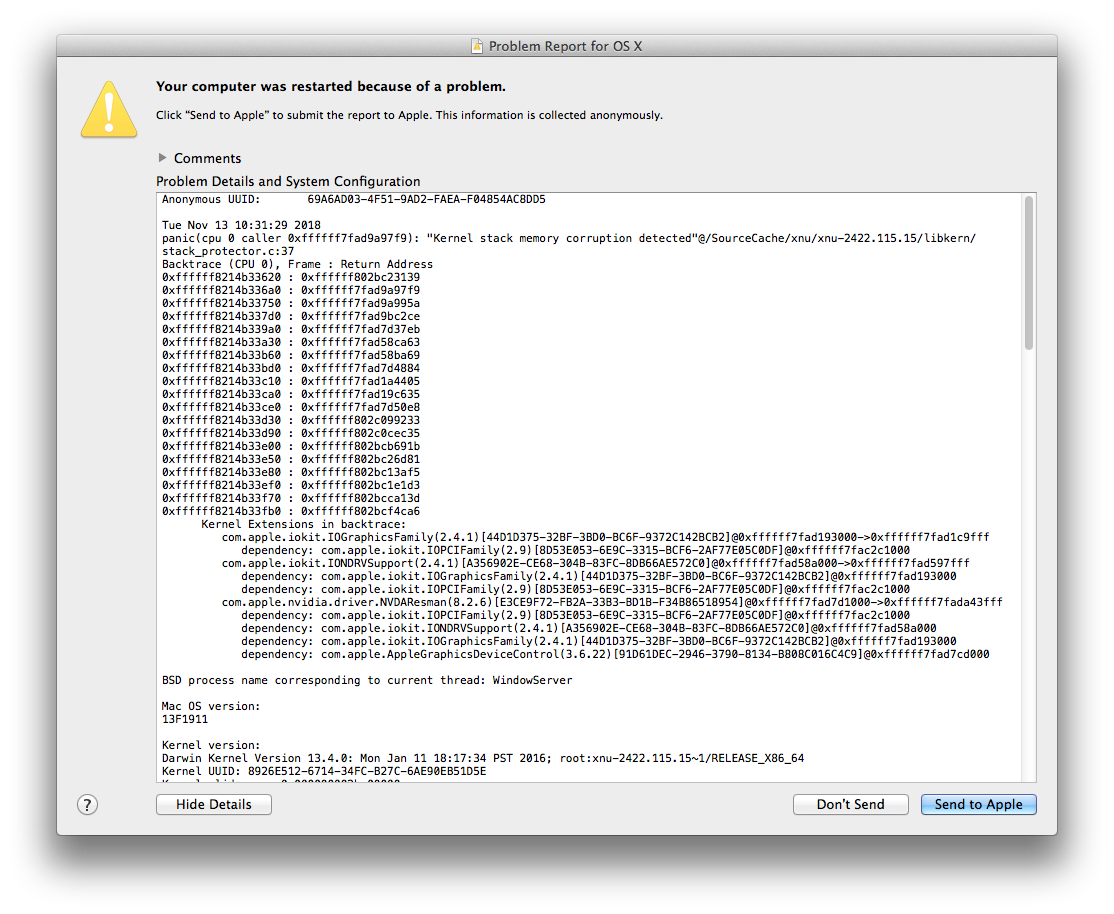Viewport: 1114px width, 914px height.
Task: Click backtrace row 0xffffff8214b33e50
Action: (291, 459)
